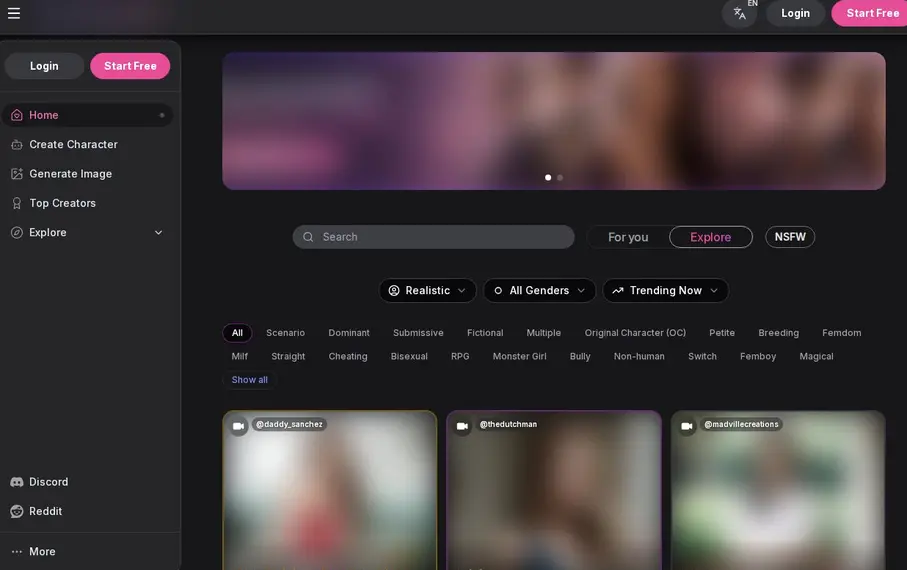Open the language translate icon
The image size is (907, 570).
(739, 13)
